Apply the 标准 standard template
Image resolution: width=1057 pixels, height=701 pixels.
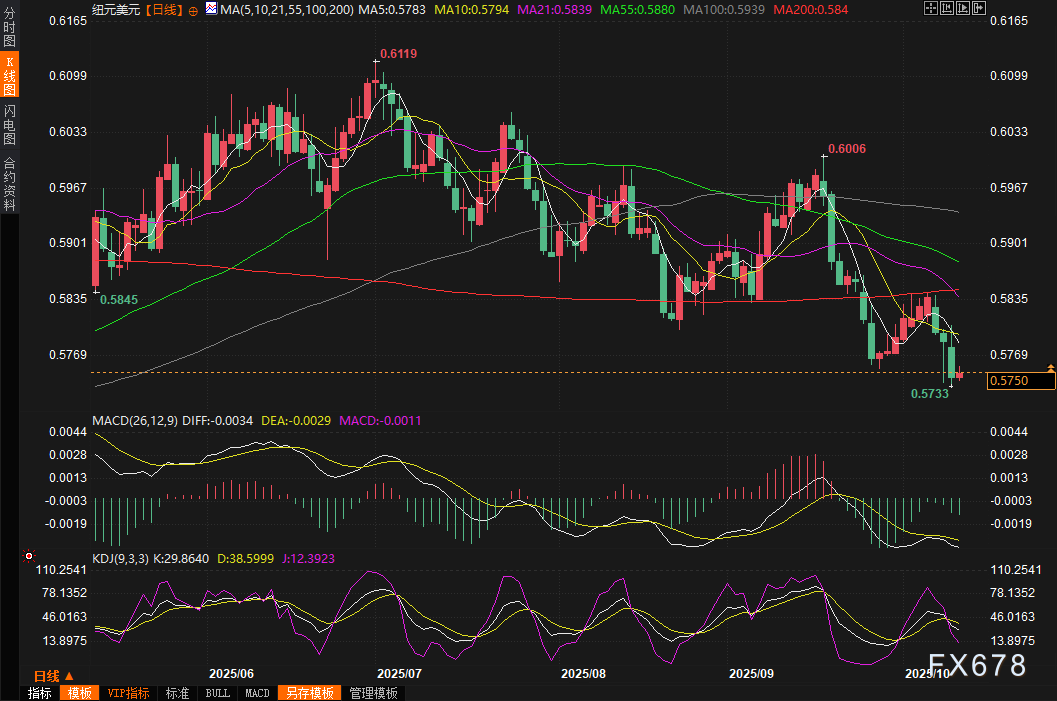click(x=177, y=693)
